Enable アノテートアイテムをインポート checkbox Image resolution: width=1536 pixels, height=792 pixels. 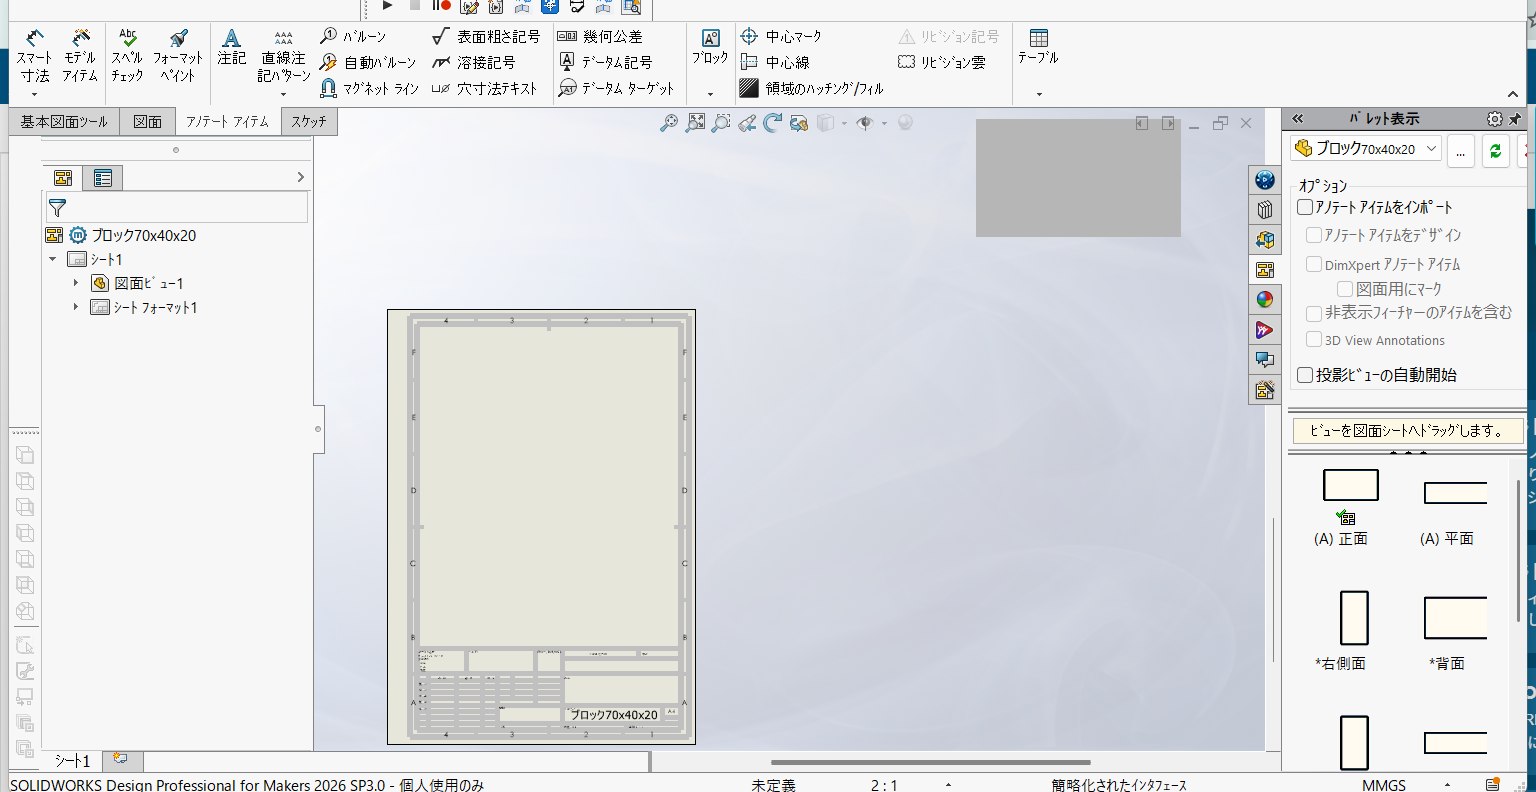click(x=1305, y=207)
